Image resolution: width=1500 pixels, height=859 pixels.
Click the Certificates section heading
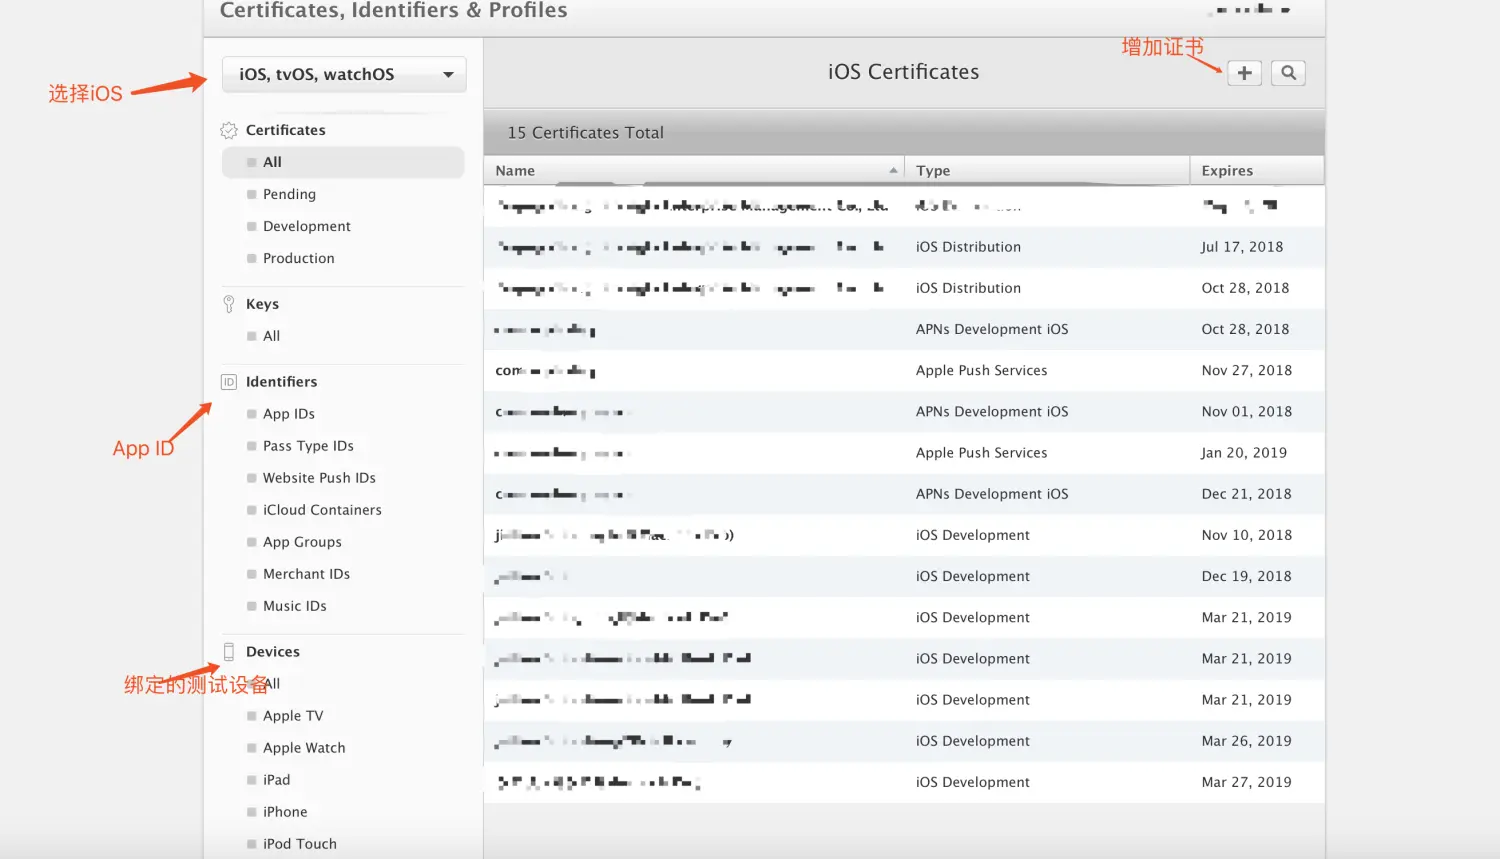pos(285,130)
